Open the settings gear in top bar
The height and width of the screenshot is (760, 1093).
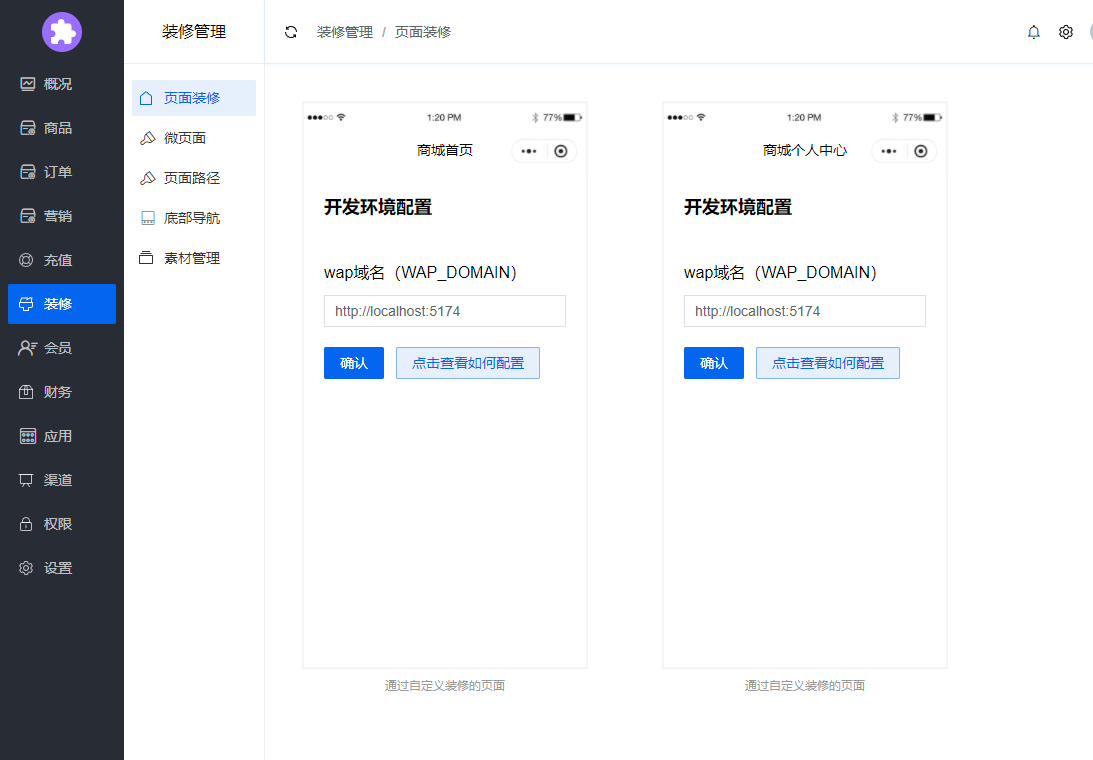click(1066, 32)
